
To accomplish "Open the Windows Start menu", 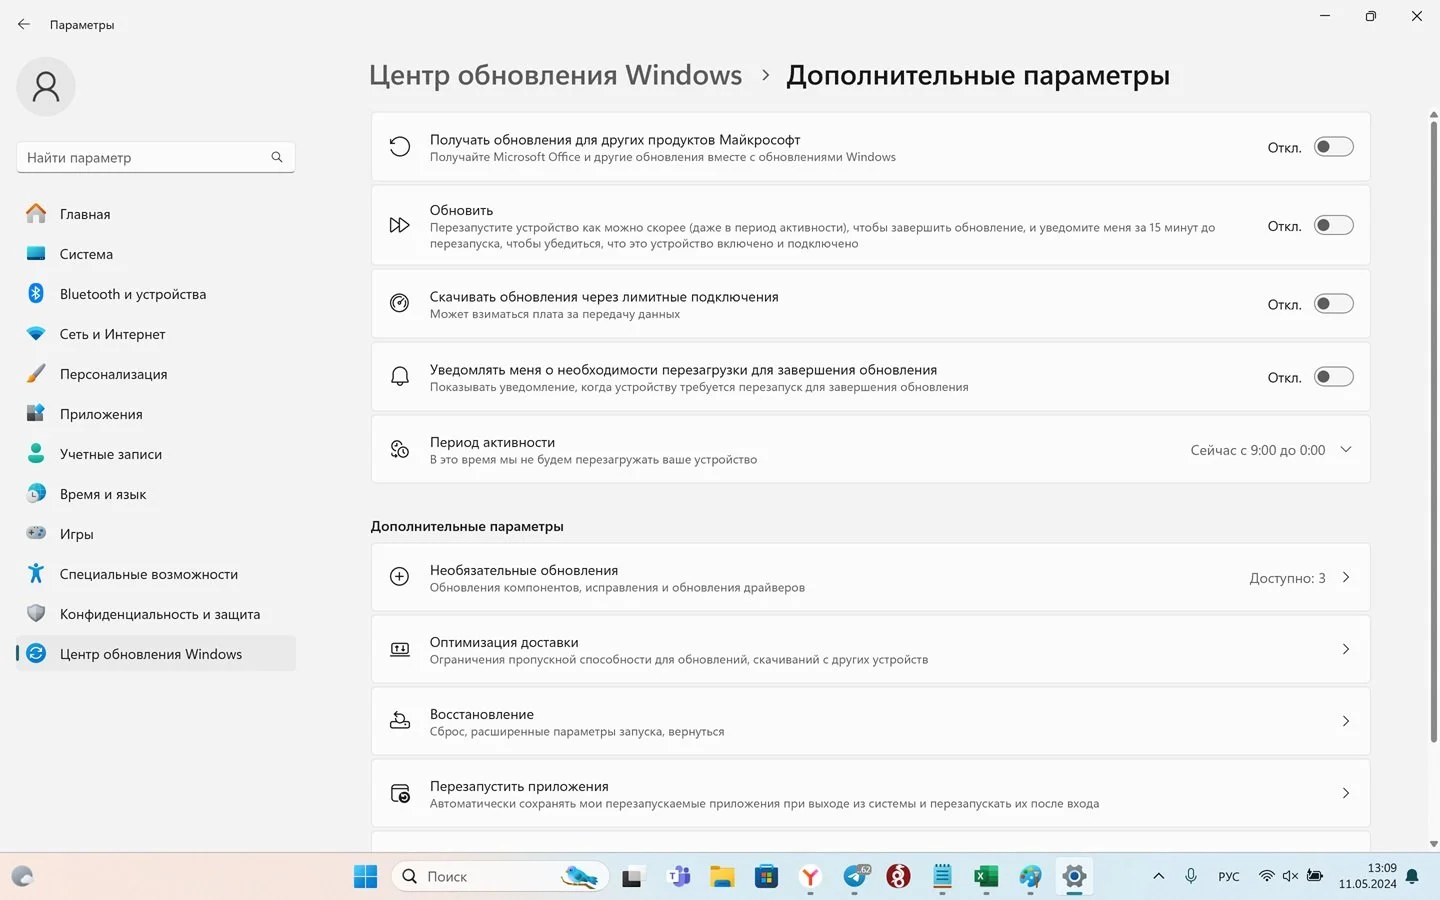I will point(365,877).
